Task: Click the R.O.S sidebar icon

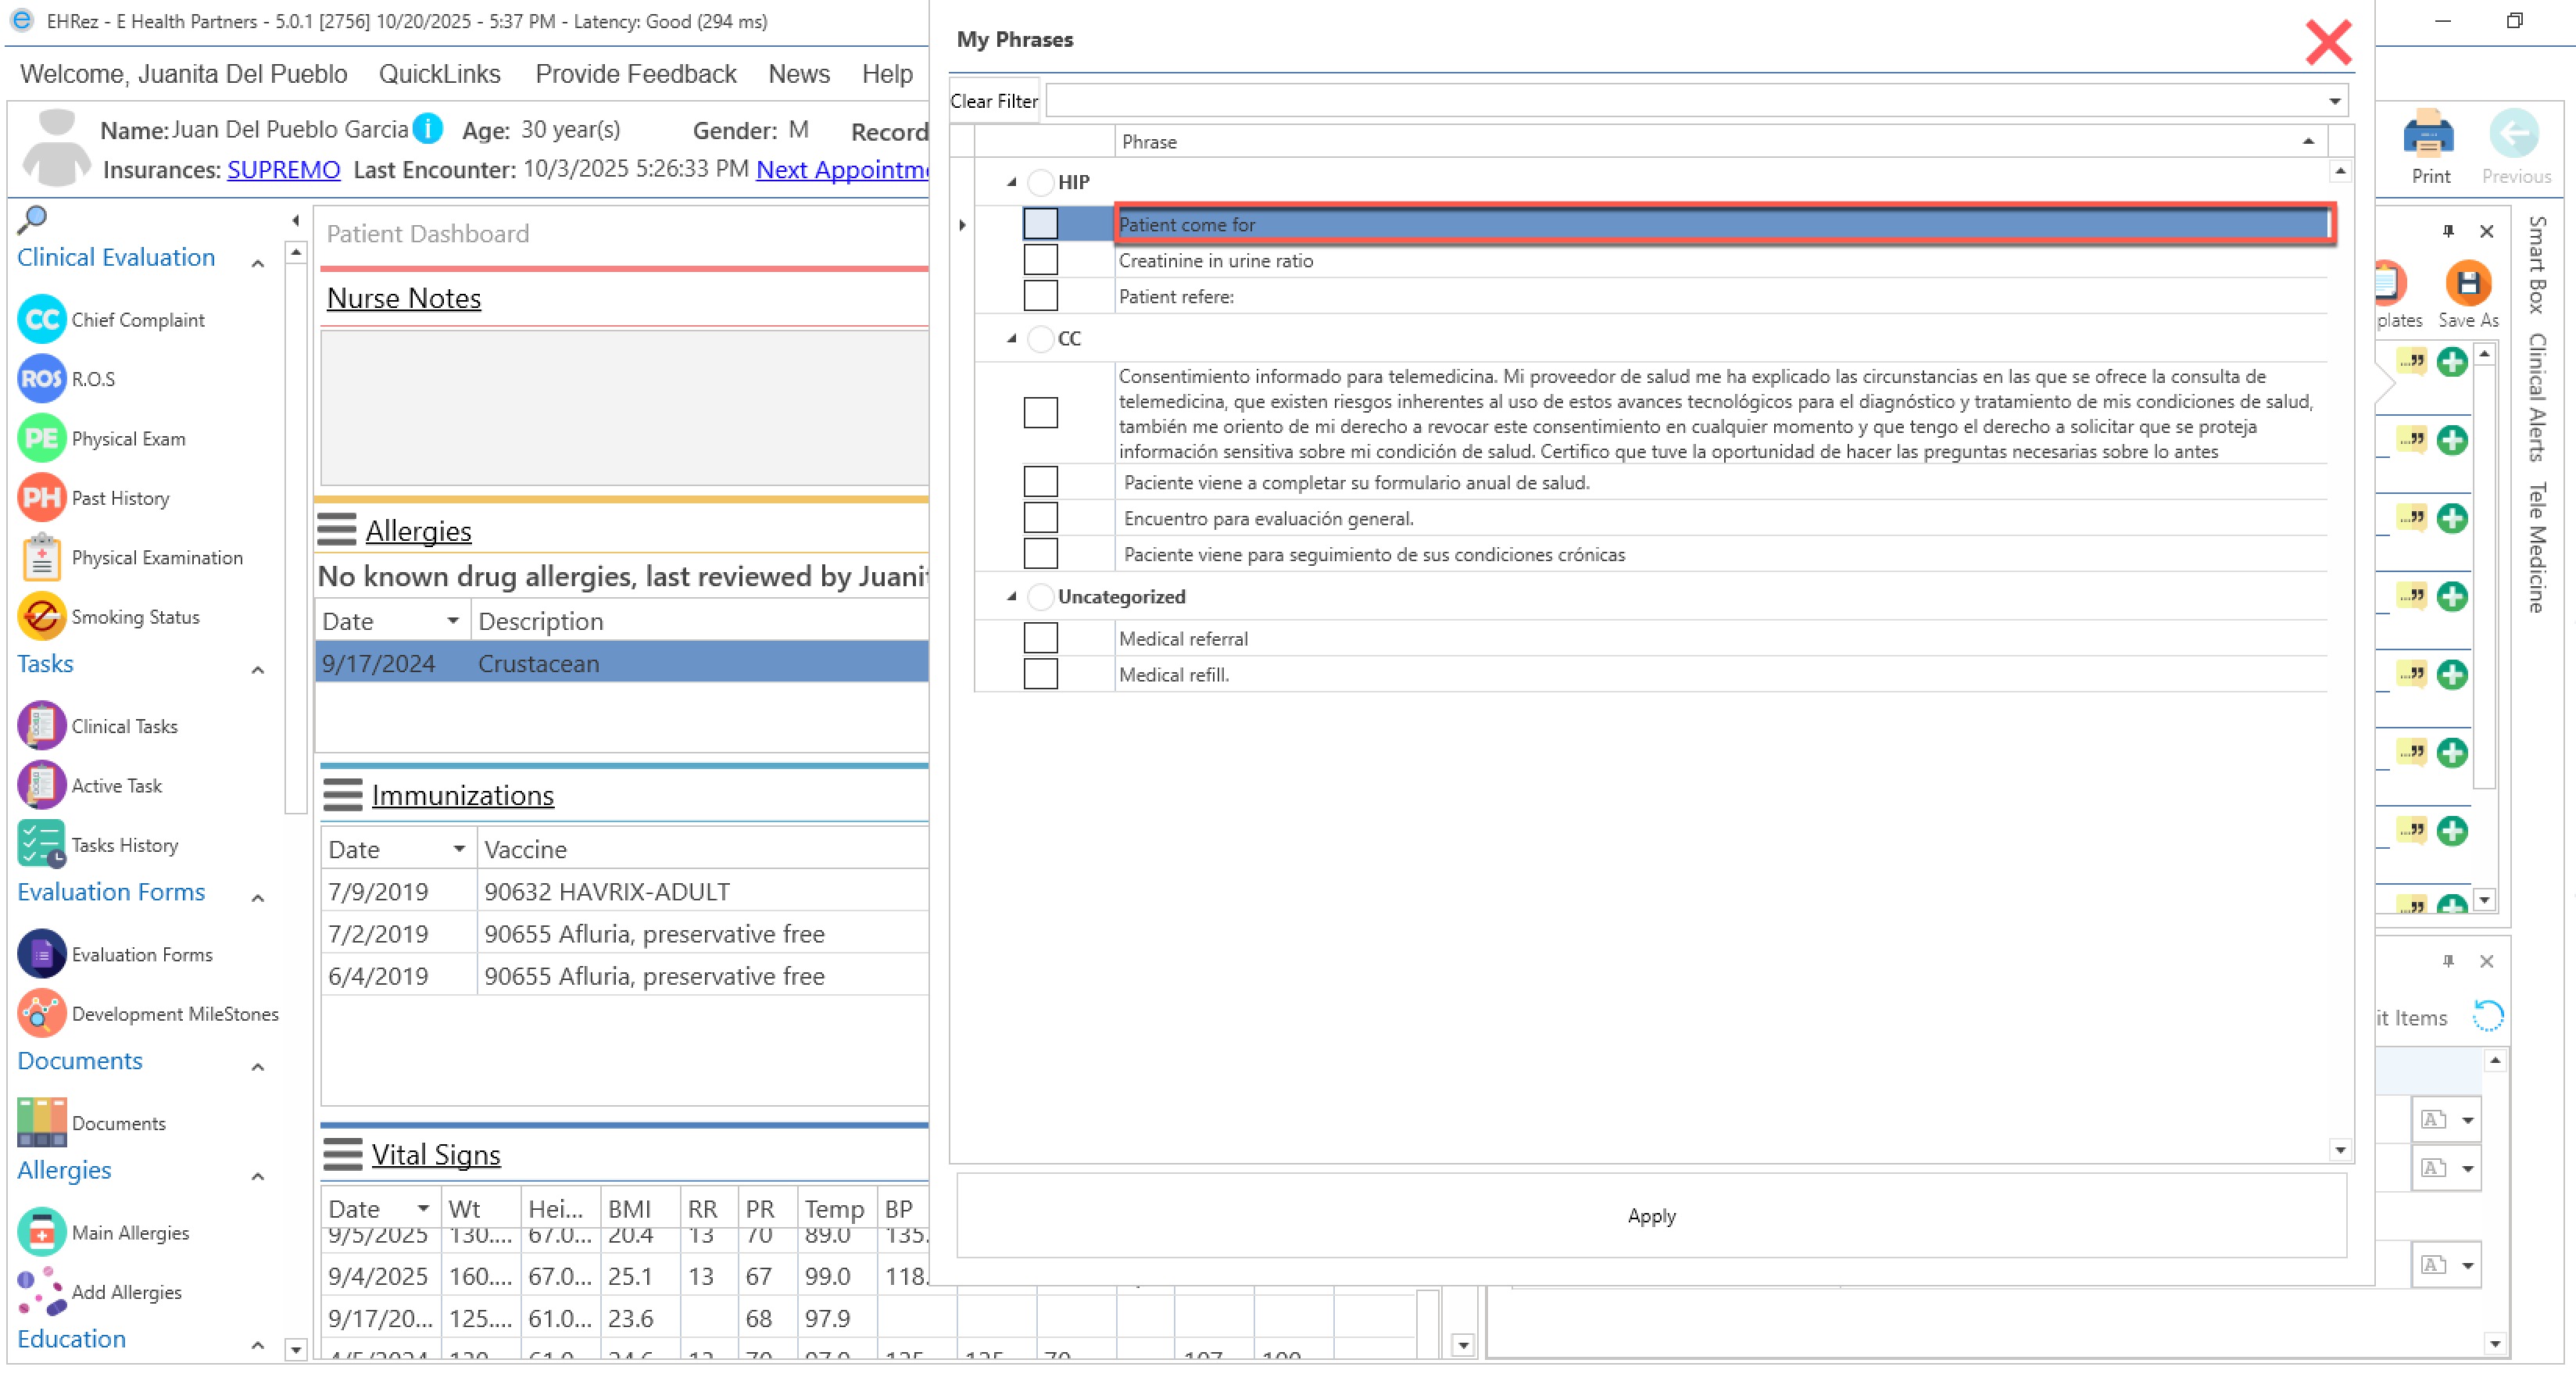Action: point(41,379)
